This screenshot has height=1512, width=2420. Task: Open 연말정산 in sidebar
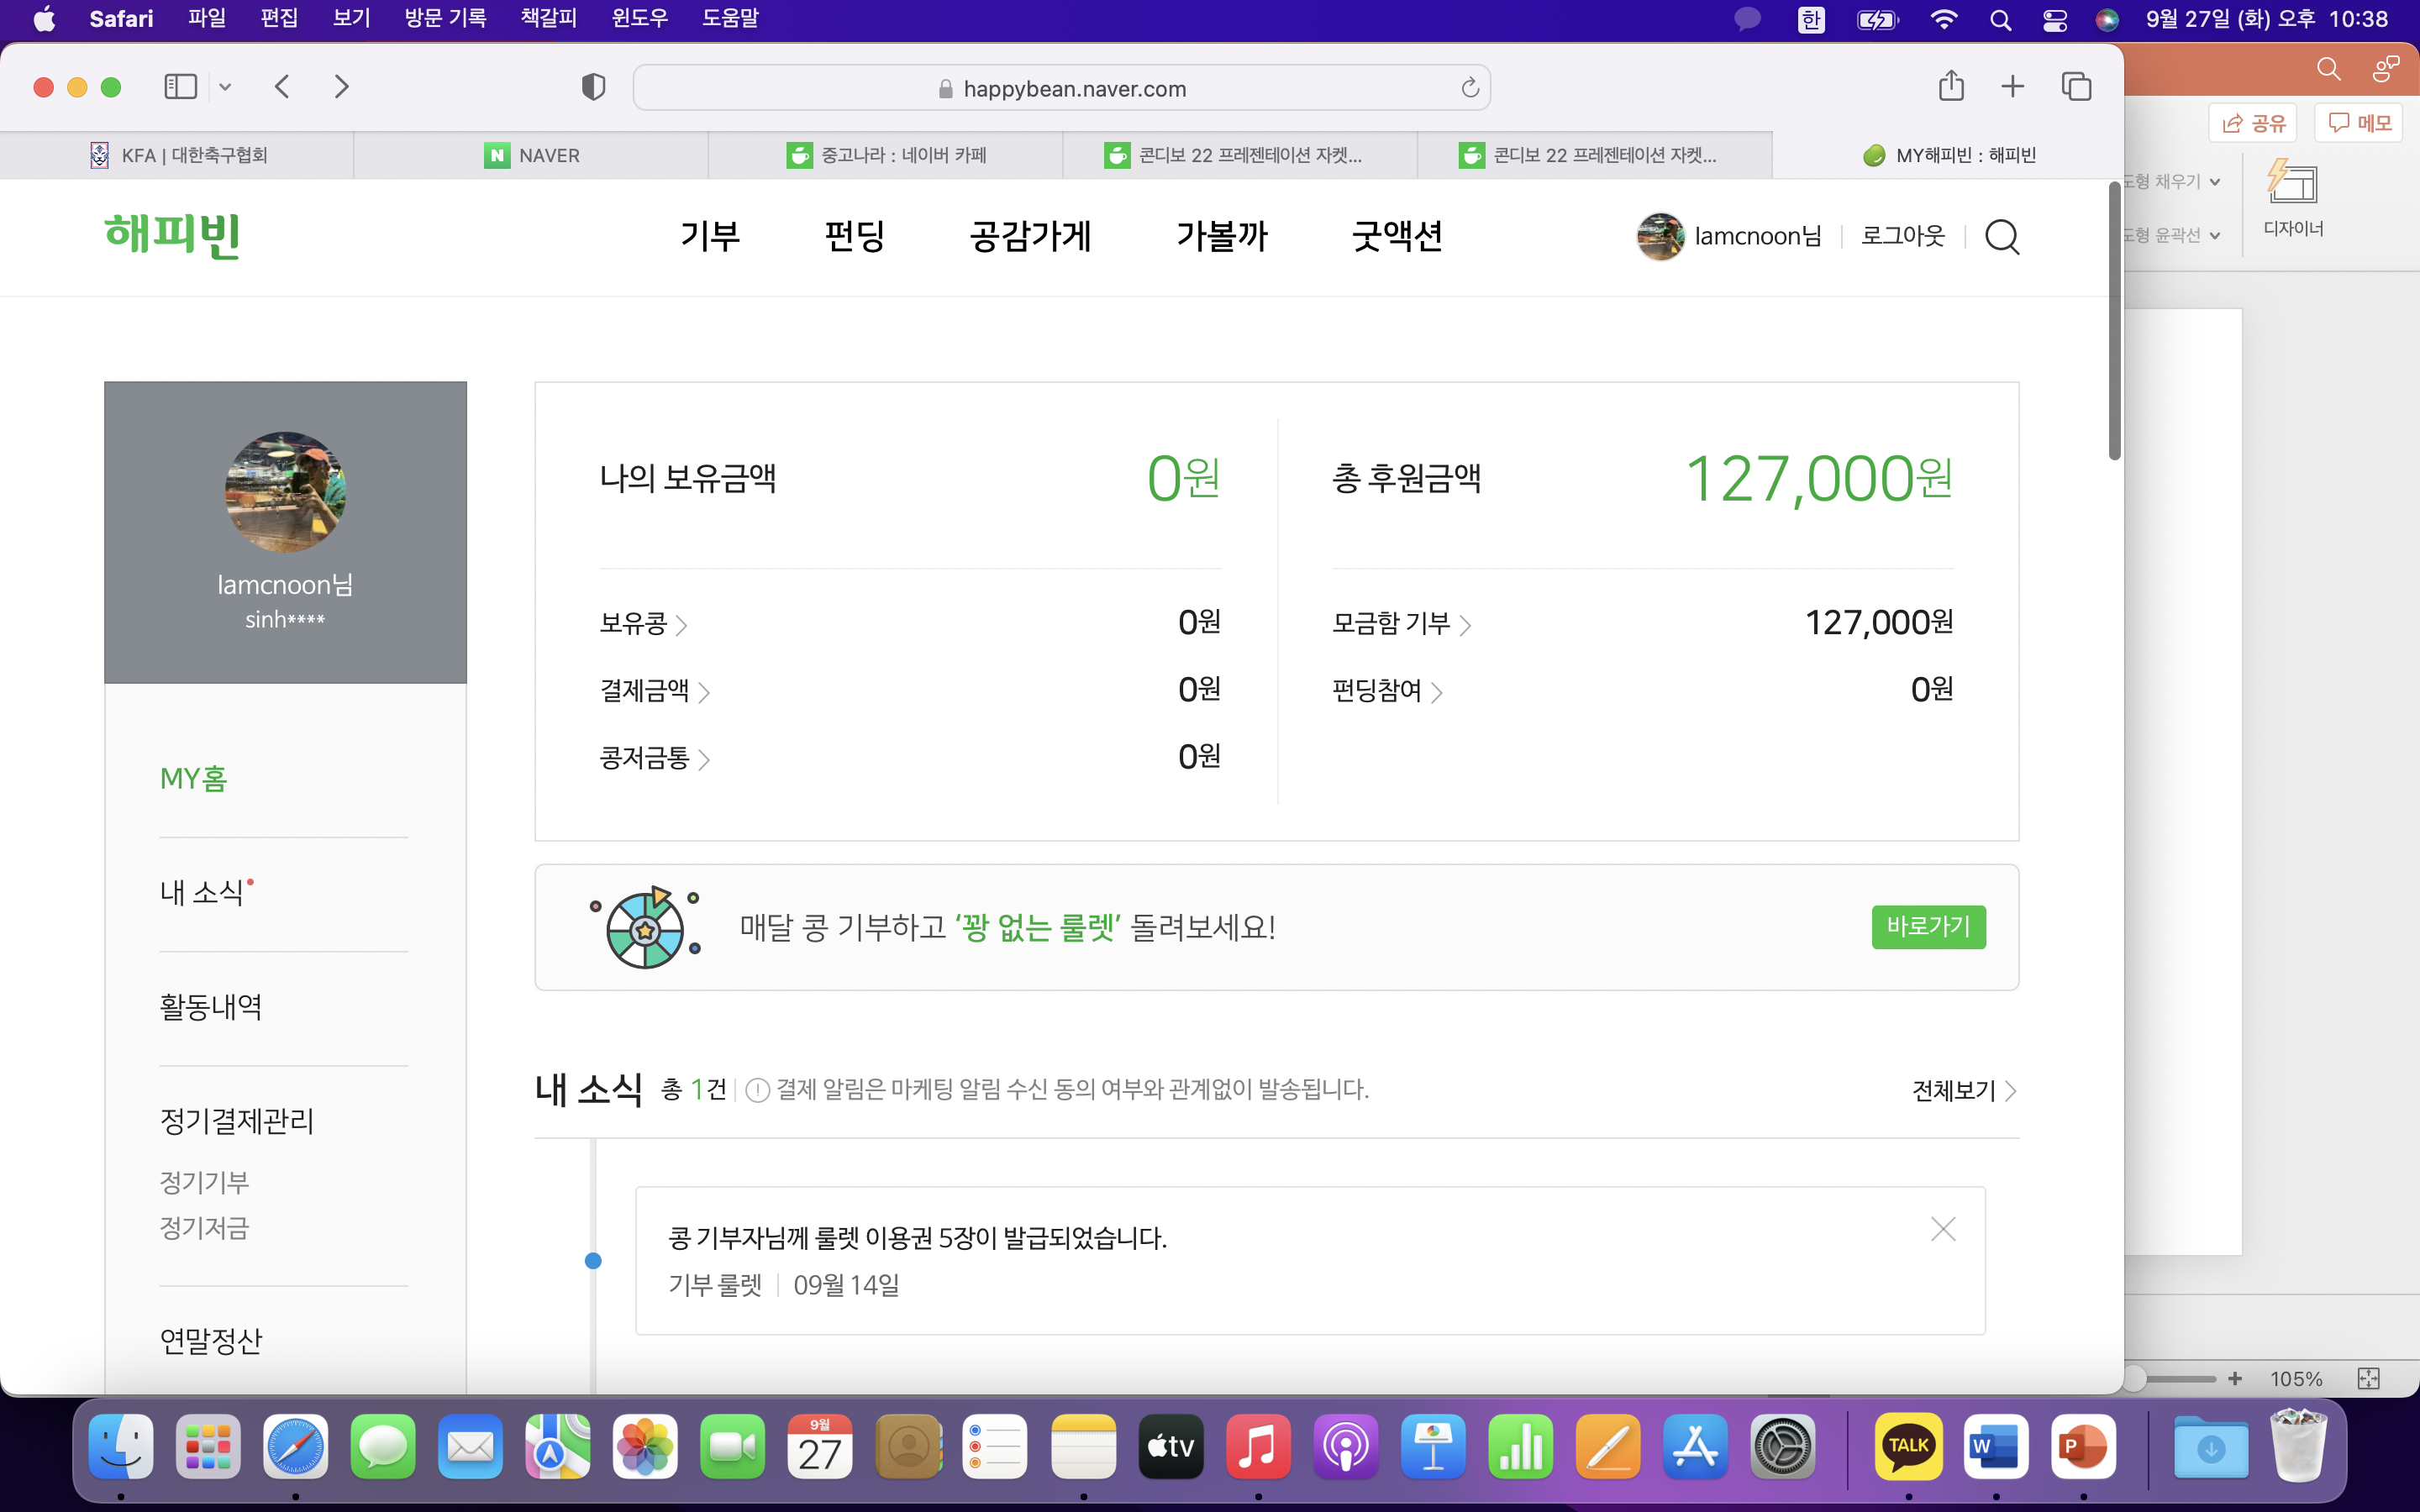tap(211, 1341)
